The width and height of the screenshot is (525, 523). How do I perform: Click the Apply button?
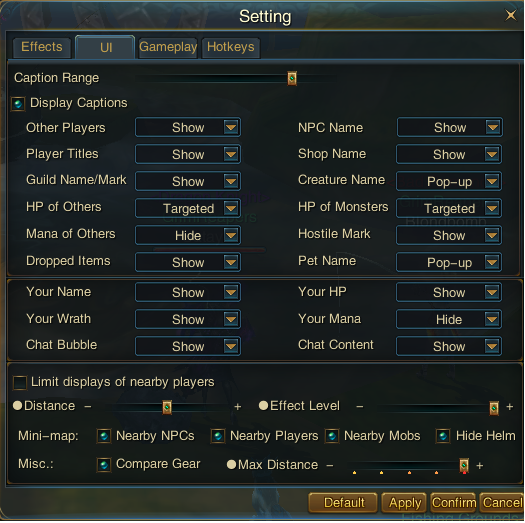pyautogui.click(x=404, y=503)
